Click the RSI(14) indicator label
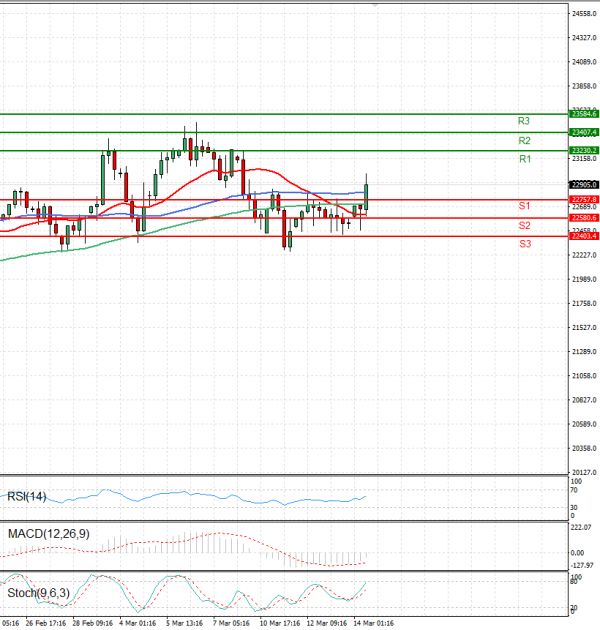The height and width of the screenshot is (630, 600). 29,495
